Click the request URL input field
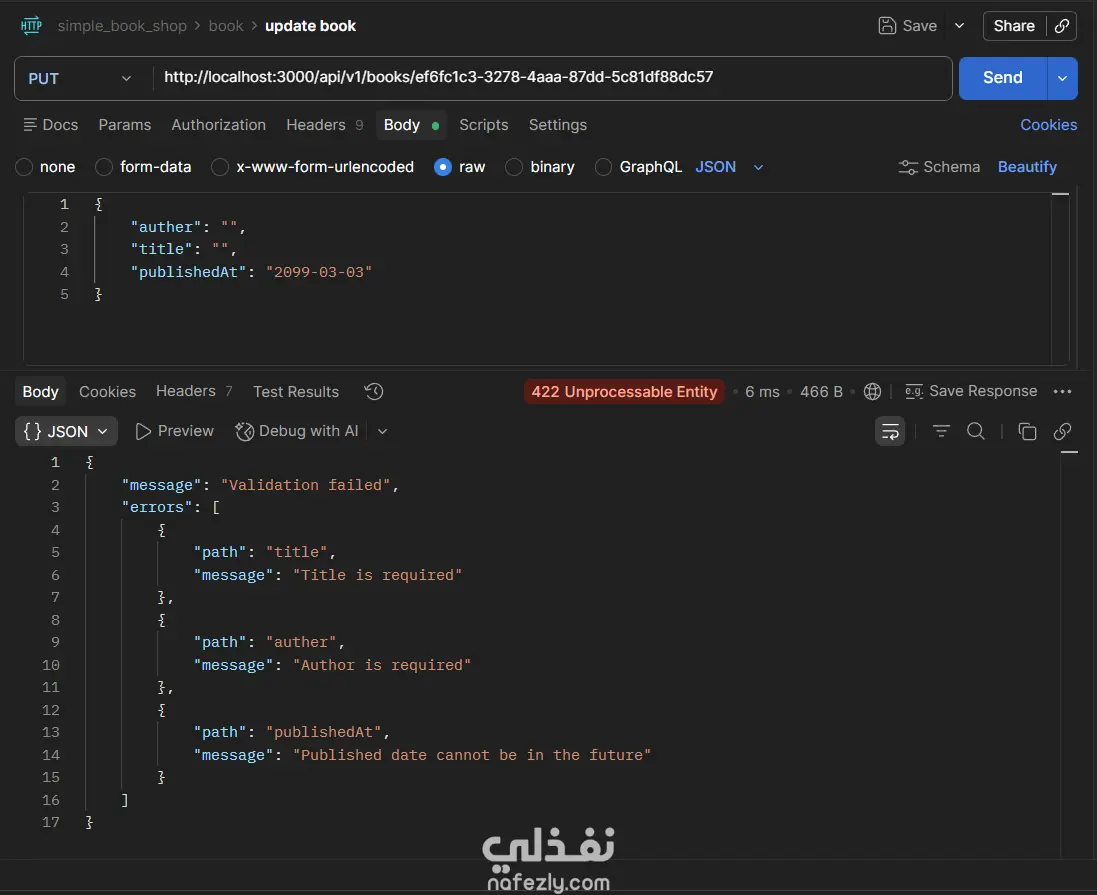Screen dimensions: 1097x895 coord(550,78)
